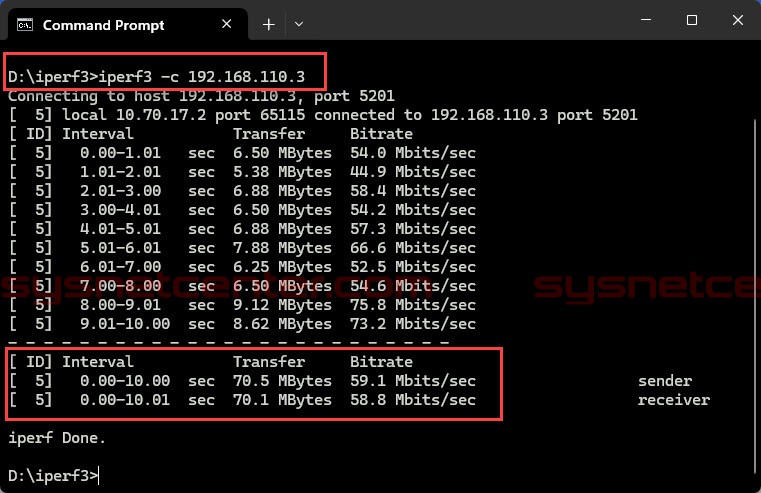Viewport: 761px width, 493px height.
Task: Click the '7.88 MBytes' transfer value
Action: [282, 247]
